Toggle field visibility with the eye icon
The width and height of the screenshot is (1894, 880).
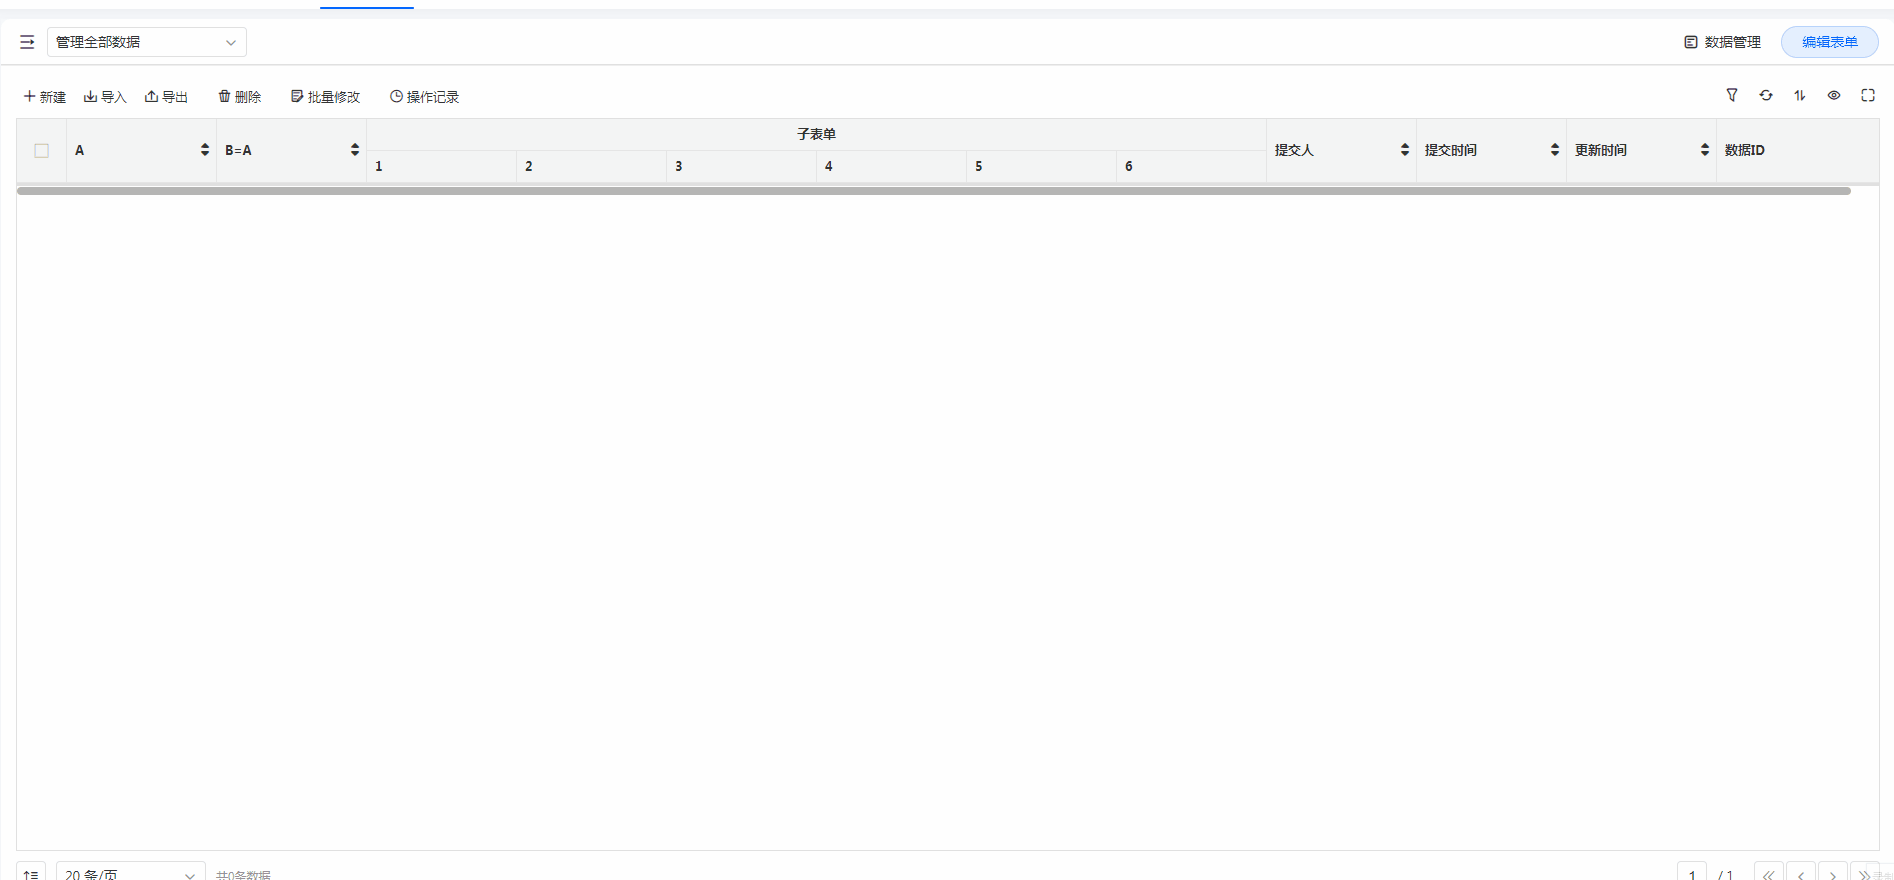coord(1834,96)
